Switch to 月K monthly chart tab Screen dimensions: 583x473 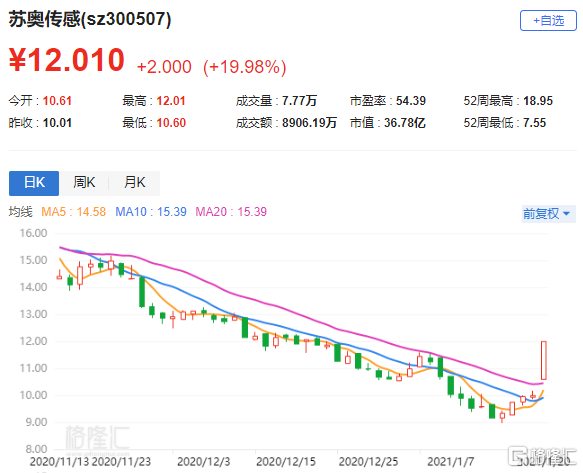tap(135, 183)
